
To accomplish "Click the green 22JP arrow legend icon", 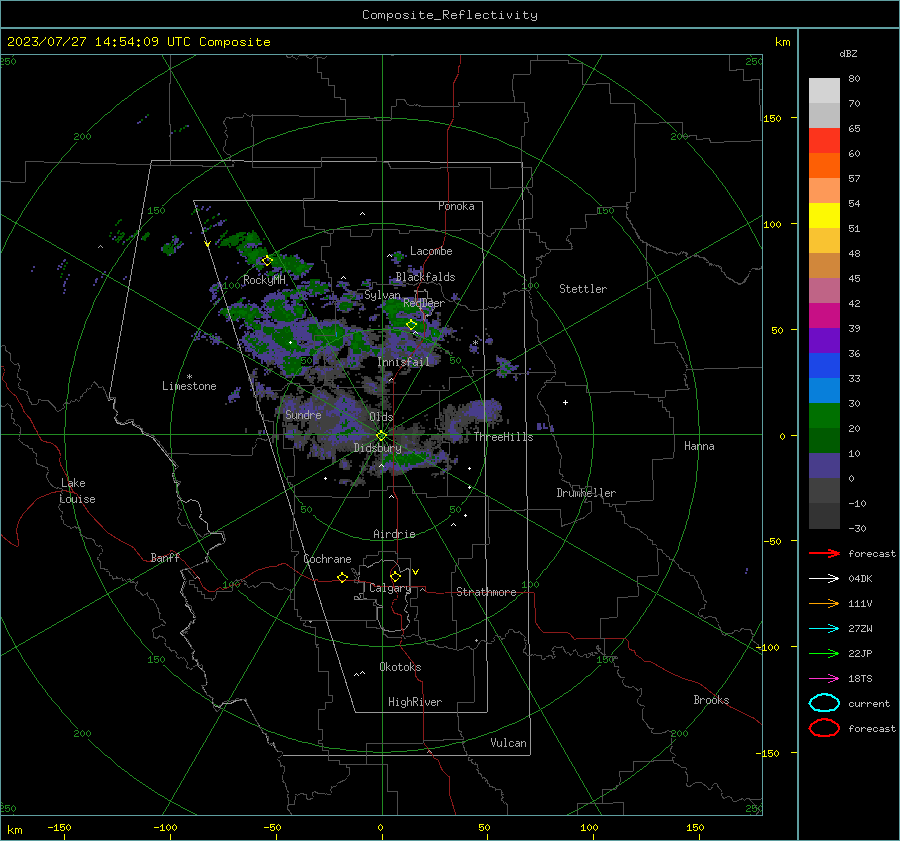I will [x=824, y=653].
